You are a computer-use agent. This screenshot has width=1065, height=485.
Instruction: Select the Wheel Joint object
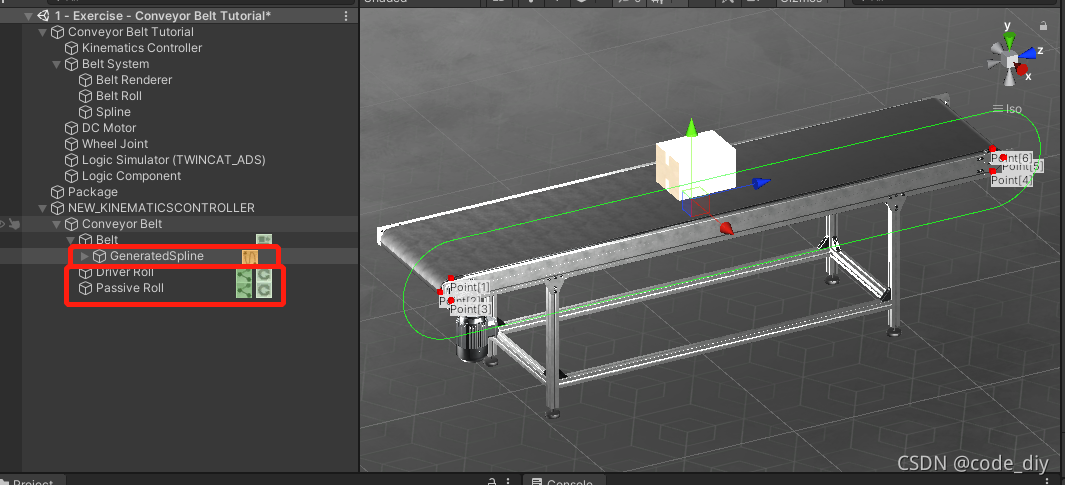tap(115, 144)
